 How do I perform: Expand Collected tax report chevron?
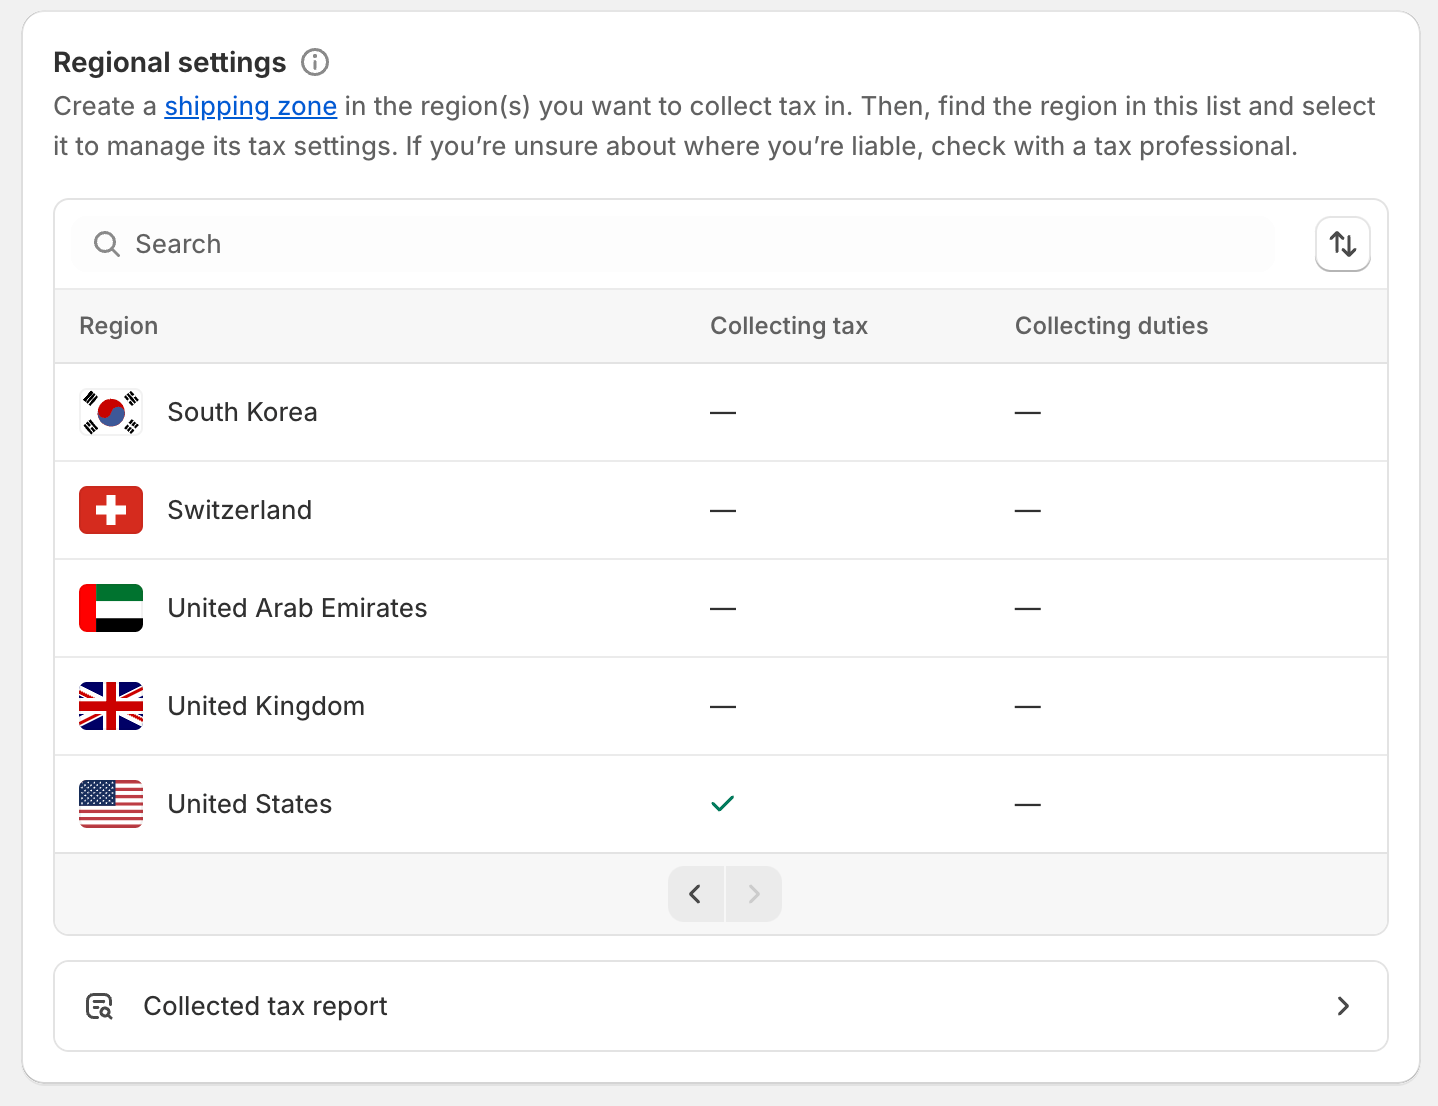[1343, 1006]
